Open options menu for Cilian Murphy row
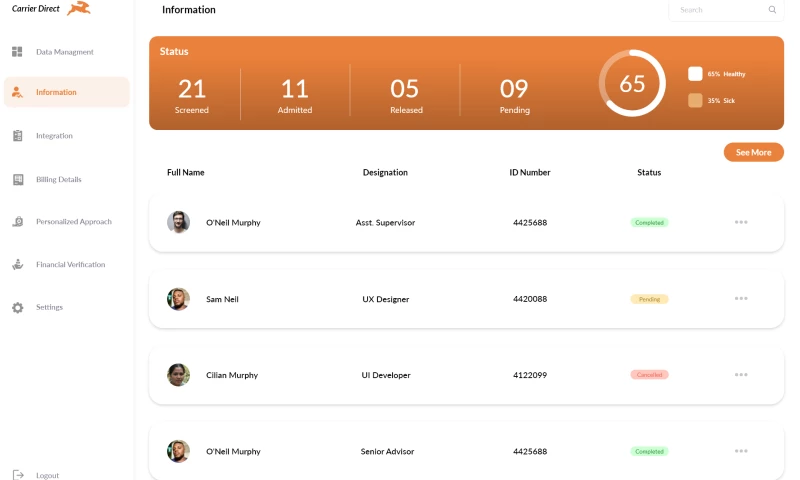Image resolution: width=800 pixels, height=480 pixels. pos(741,375)
